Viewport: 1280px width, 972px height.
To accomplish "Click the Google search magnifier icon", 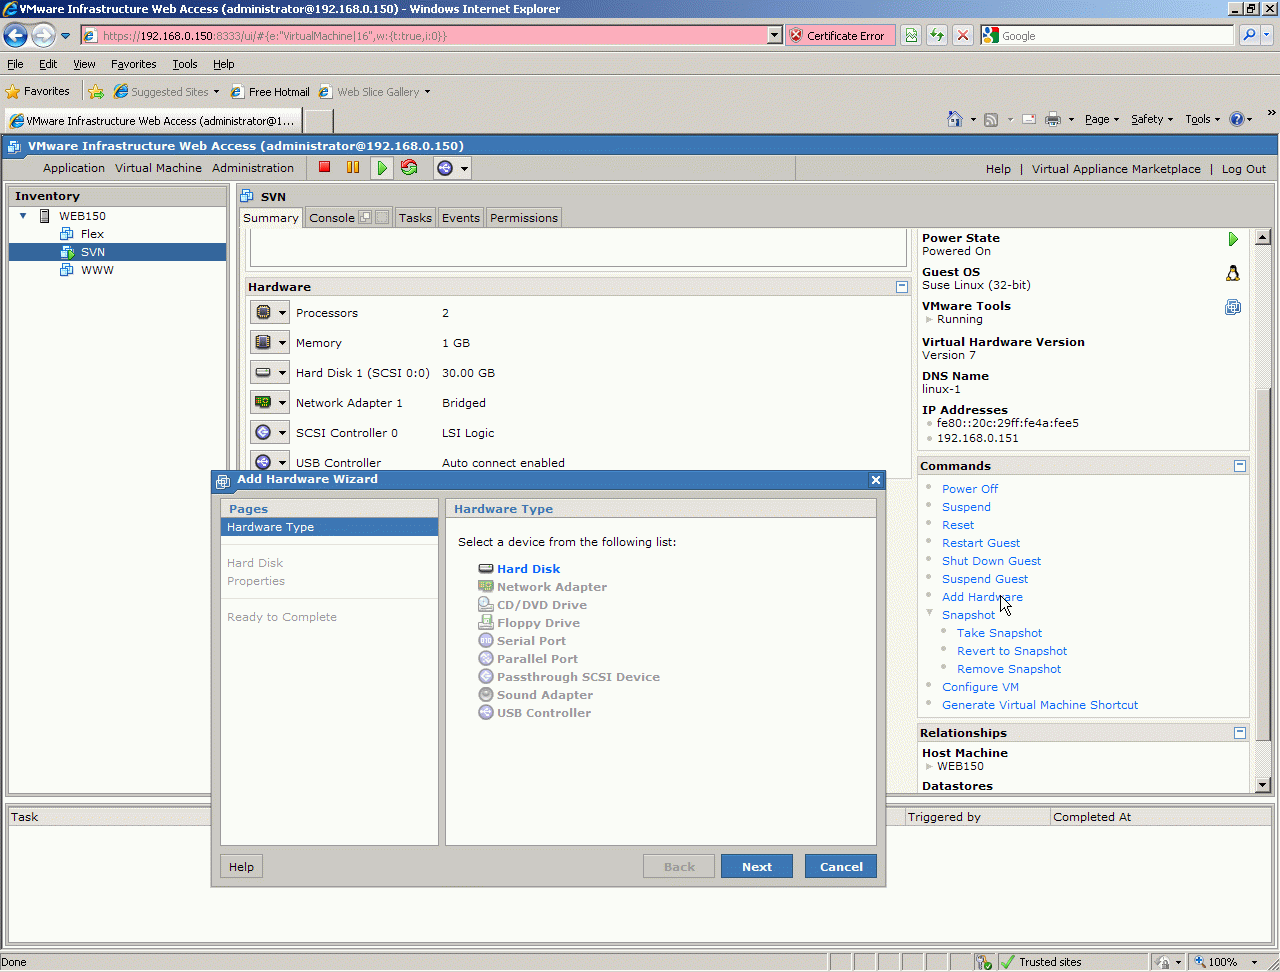I will [1249, 36].
